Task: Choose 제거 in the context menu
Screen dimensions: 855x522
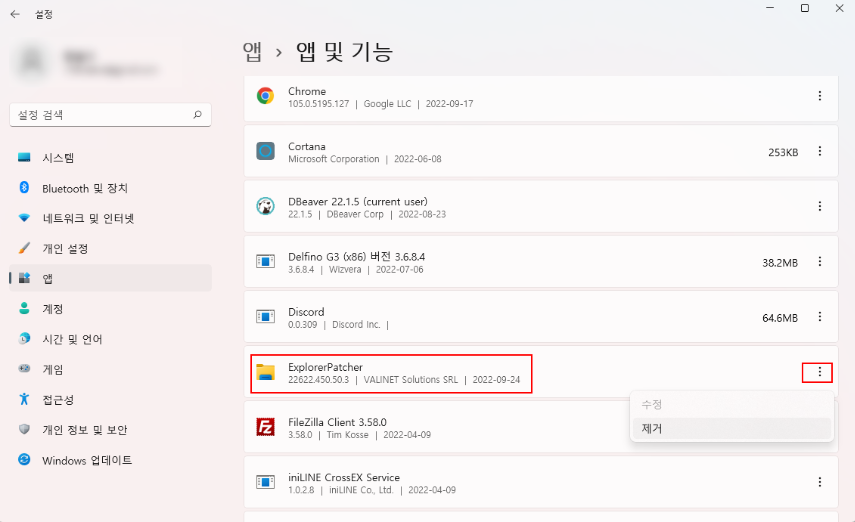Action: (731, 429)
